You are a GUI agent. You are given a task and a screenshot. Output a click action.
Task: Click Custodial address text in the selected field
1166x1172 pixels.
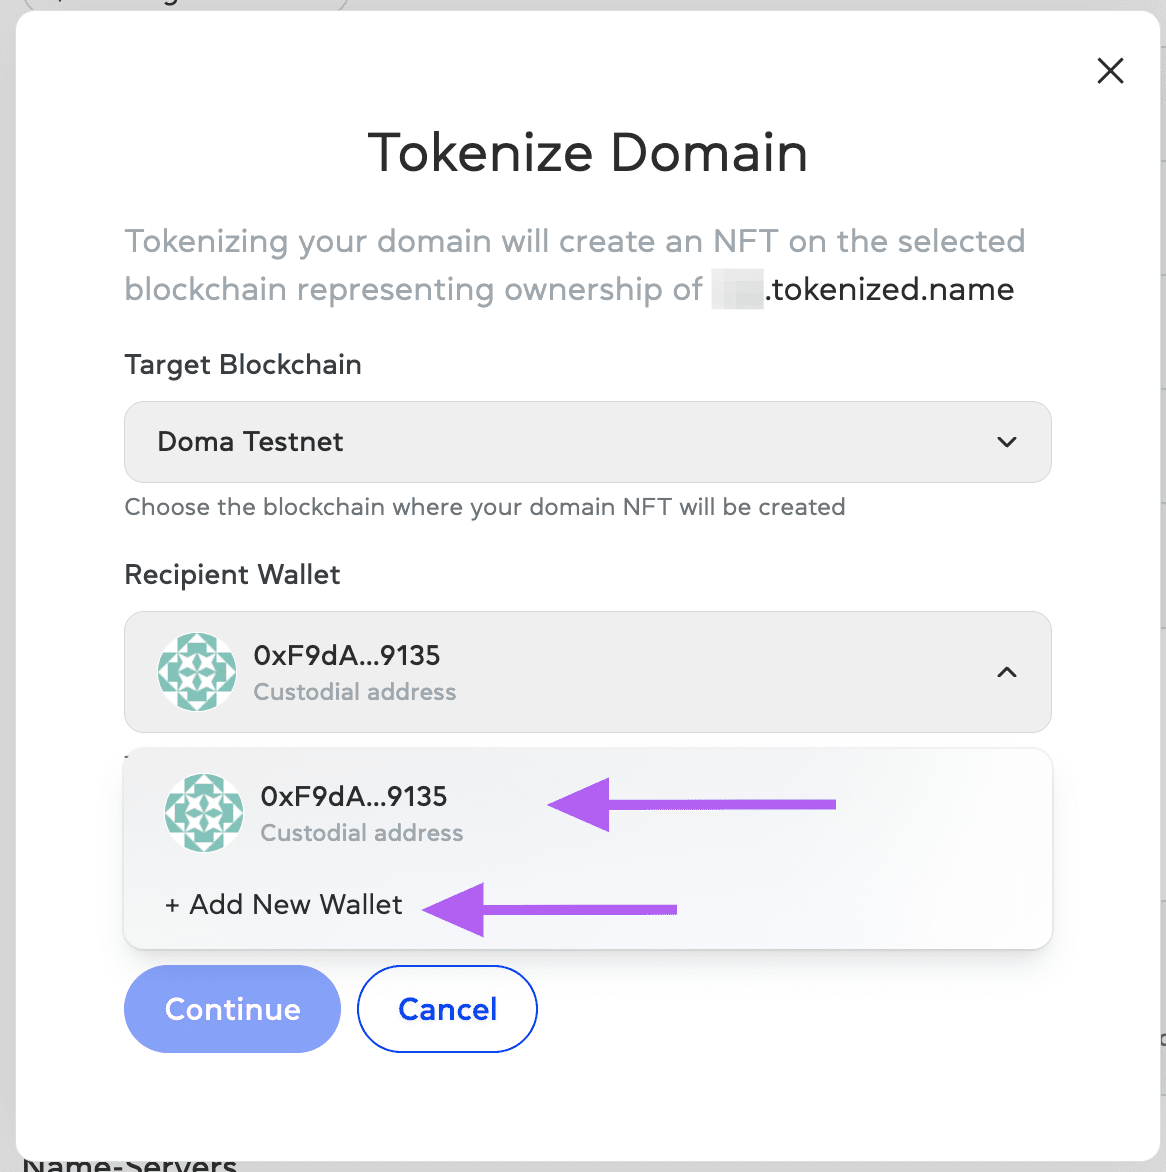tap(355, 692)
